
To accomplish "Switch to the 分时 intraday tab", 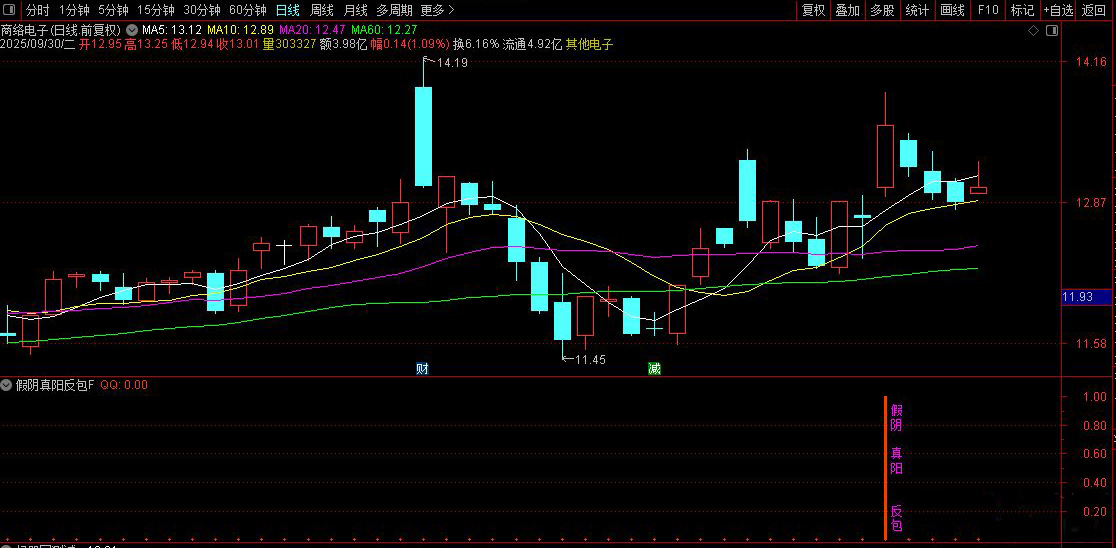I will [38, 11].
